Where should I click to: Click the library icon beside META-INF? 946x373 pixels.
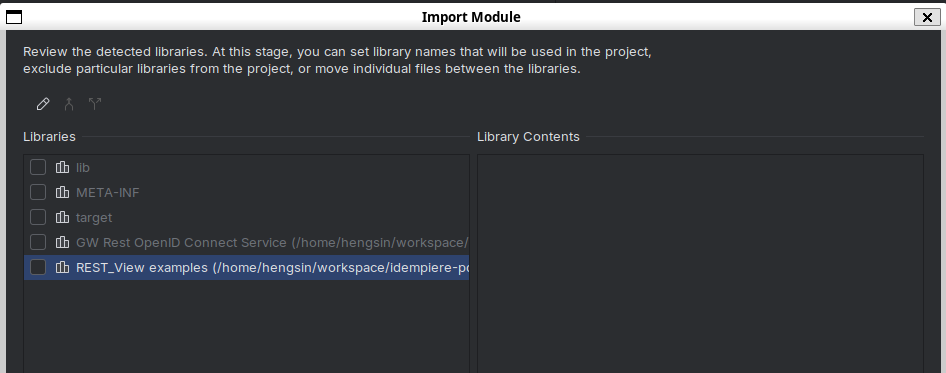[62, 192]
